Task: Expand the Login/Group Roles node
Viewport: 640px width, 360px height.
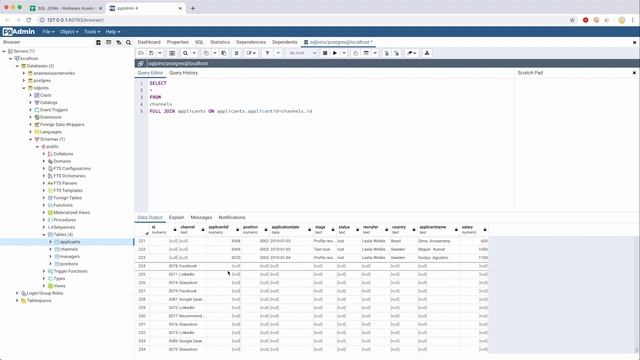Action: click(x=17, y=293)
